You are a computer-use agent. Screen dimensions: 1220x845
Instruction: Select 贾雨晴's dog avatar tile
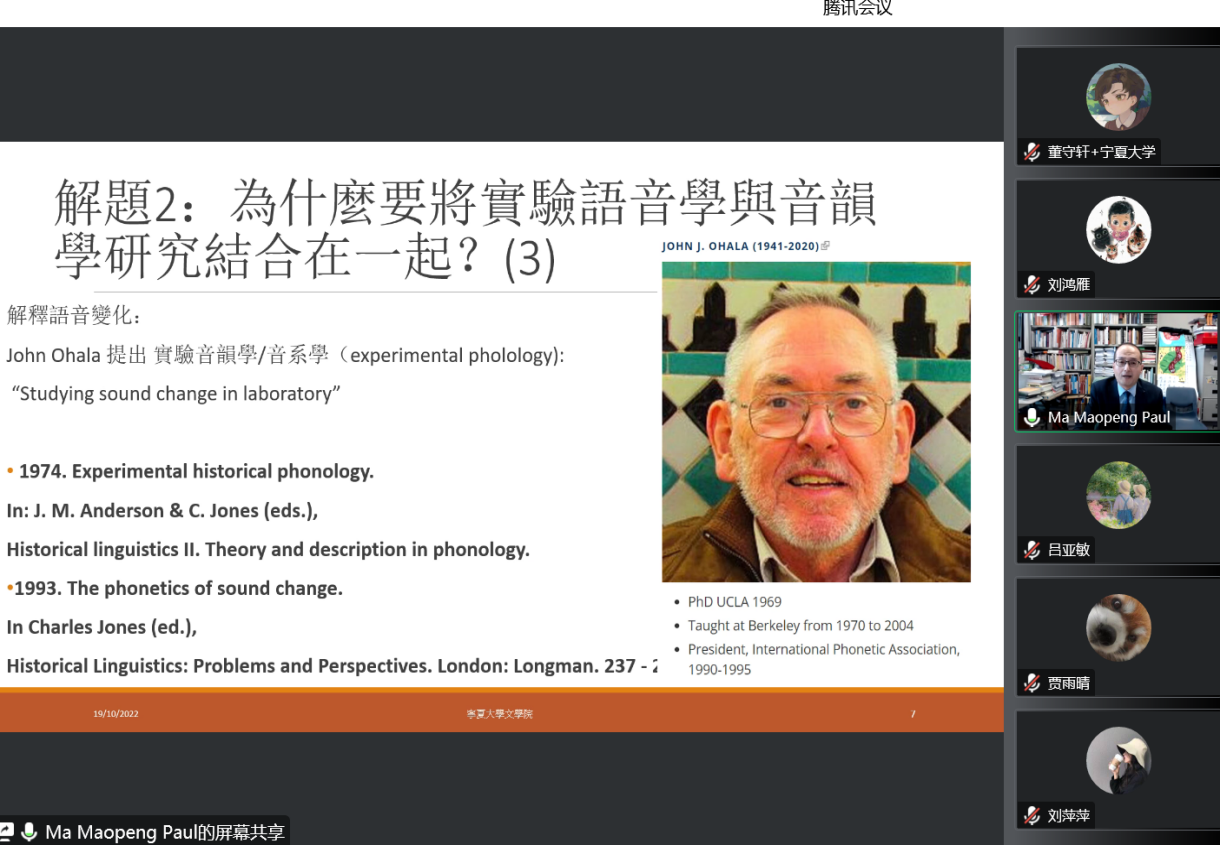[x=1118, y=627]
